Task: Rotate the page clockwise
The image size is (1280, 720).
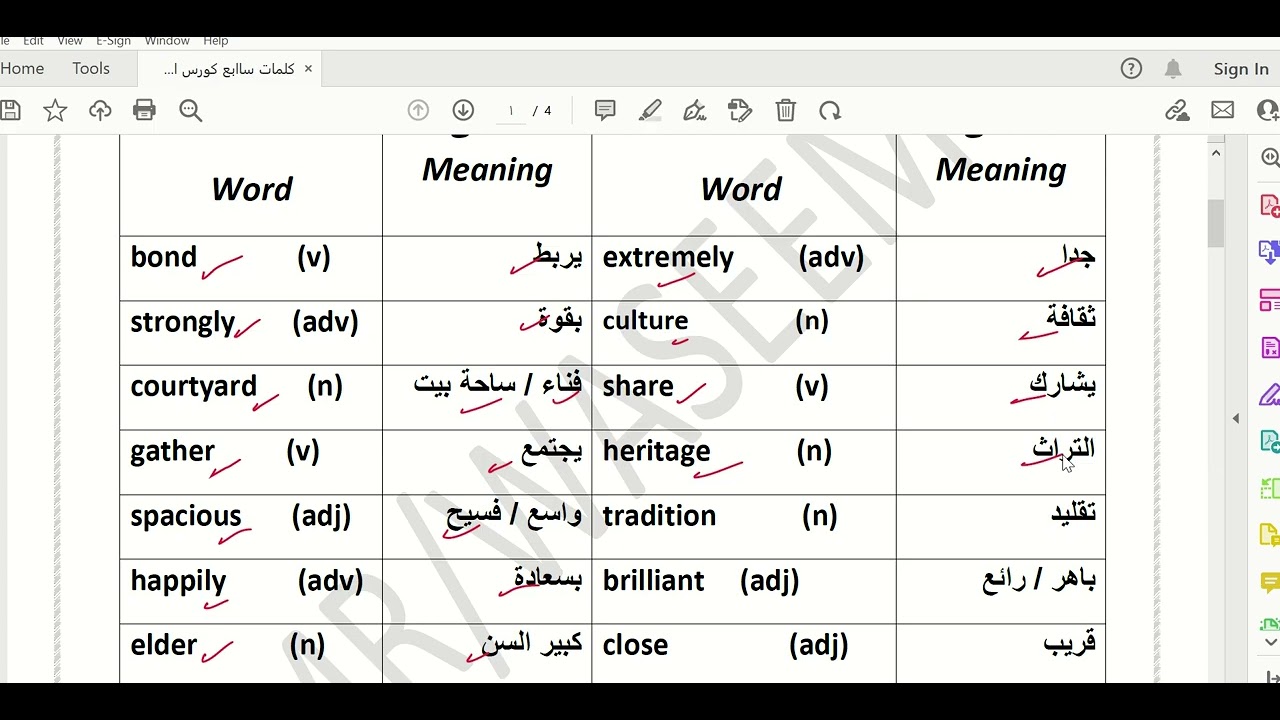Action: pyautogui.click(x=830, y=111)
